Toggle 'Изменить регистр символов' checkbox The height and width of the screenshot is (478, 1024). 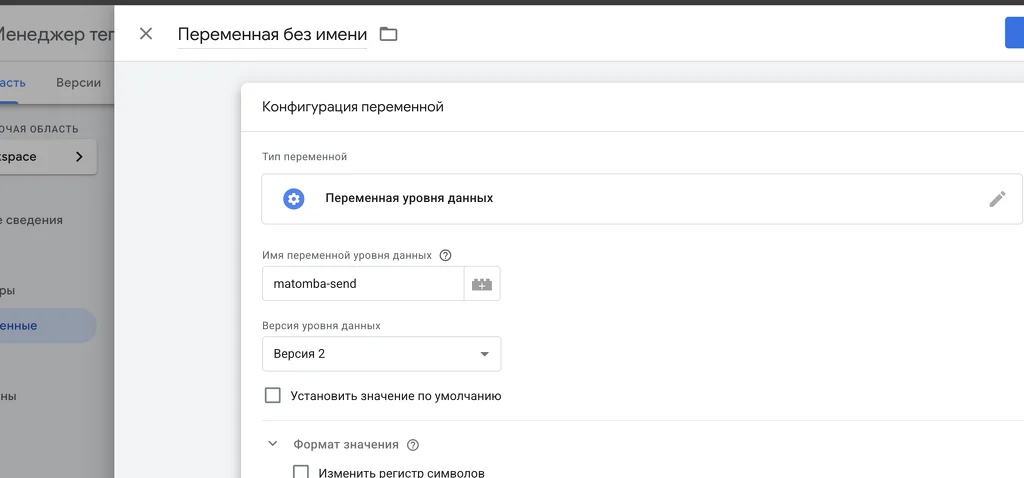pos(300,472)
